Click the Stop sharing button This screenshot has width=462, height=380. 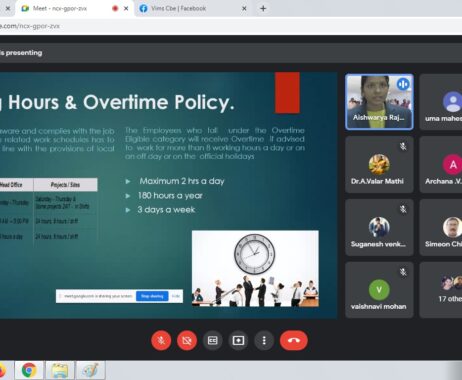(x=152, y=296)
